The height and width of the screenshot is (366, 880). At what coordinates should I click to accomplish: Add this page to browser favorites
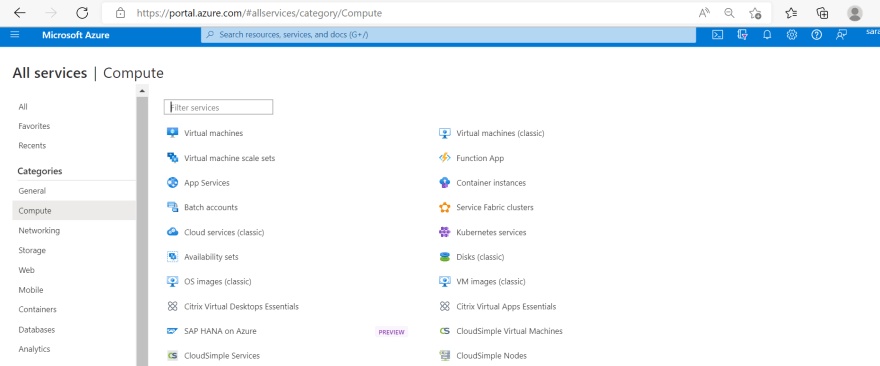[755, 13]
